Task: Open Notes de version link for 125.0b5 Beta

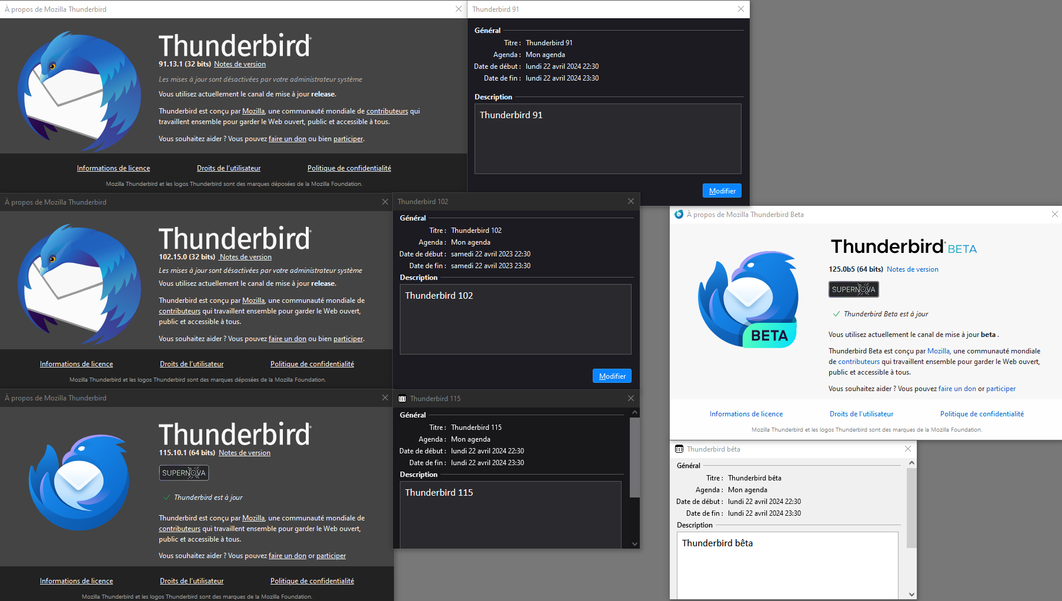Action: pos(912,269)
